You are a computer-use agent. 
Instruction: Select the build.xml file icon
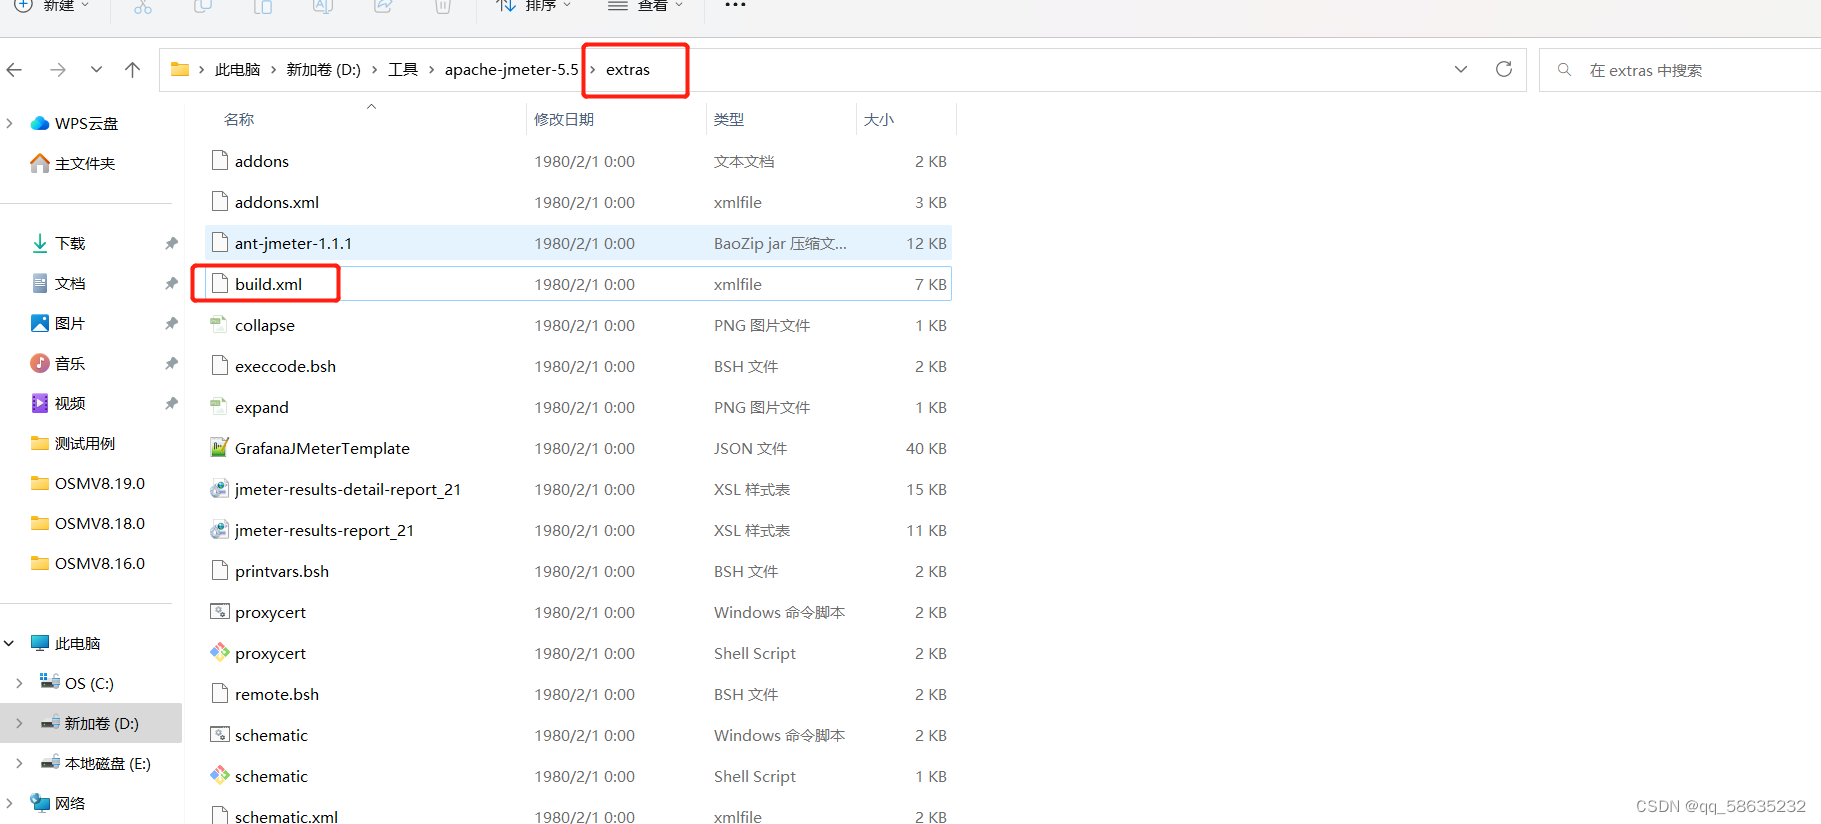tap(220, 283)
